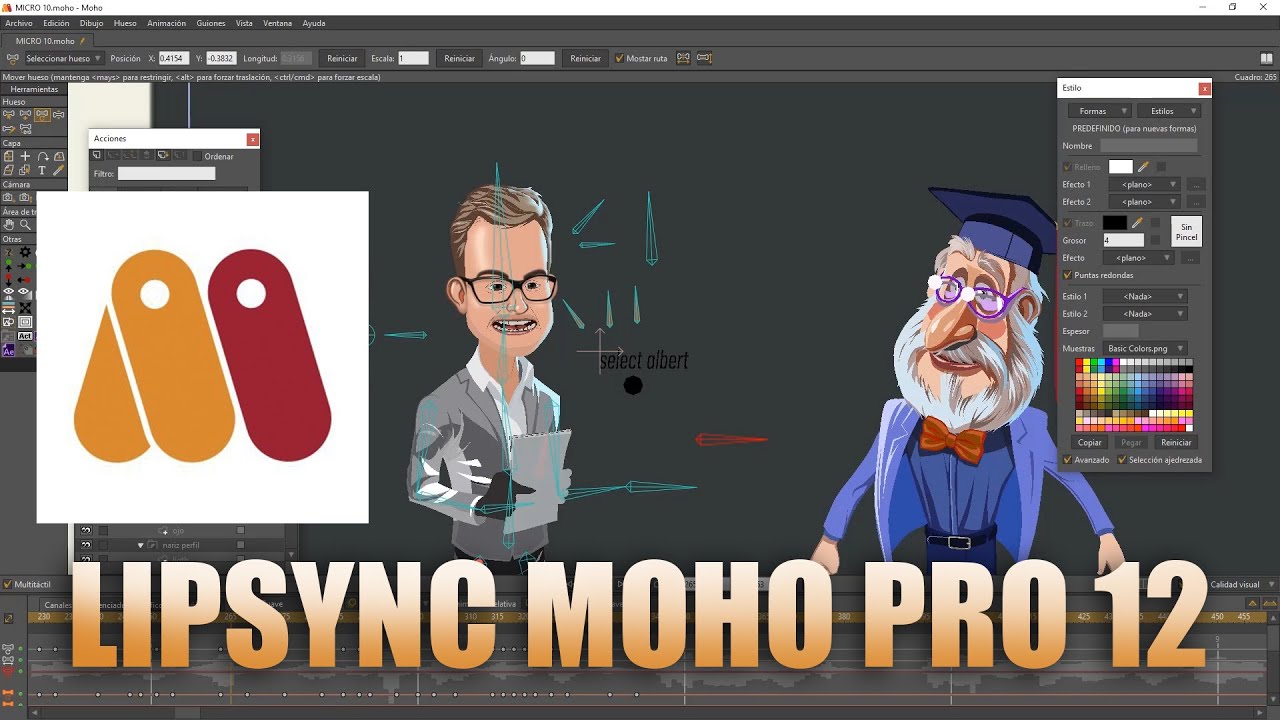1280x720 pixels.
Task: Select the first bone tool under Hueso
Action: point(8,115)
